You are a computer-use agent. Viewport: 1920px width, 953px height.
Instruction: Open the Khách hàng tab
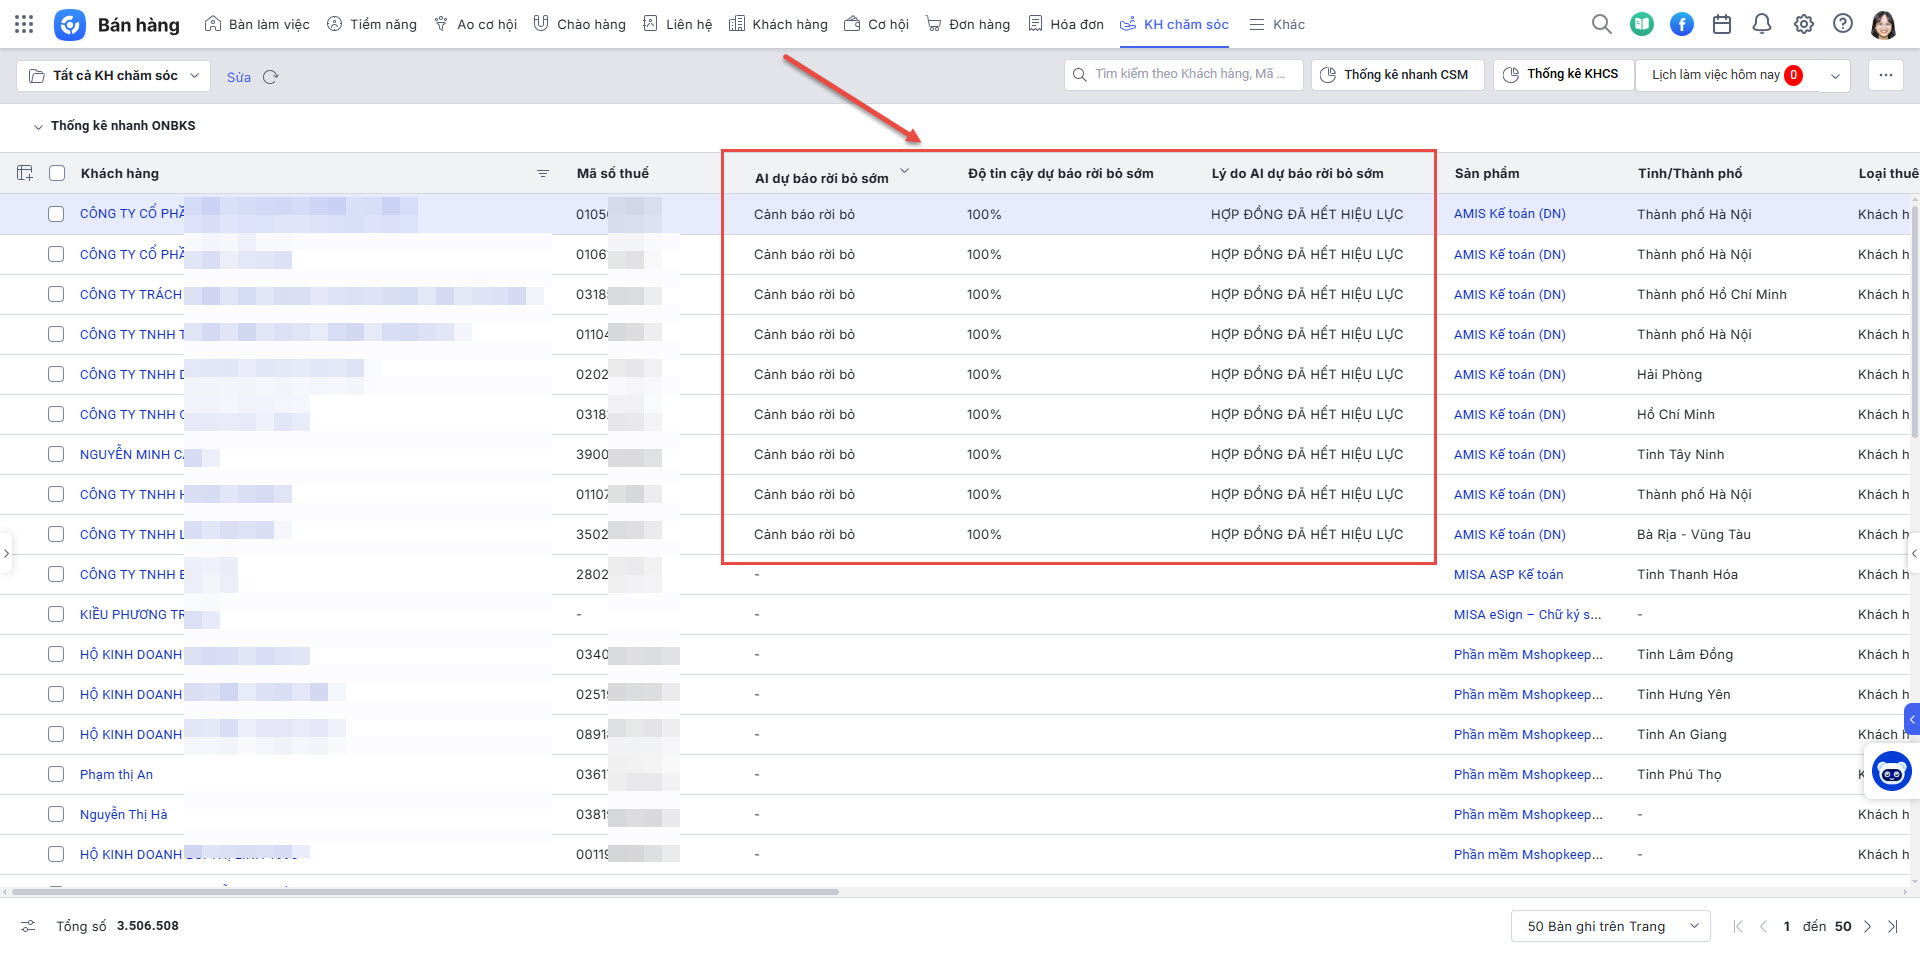778,24
